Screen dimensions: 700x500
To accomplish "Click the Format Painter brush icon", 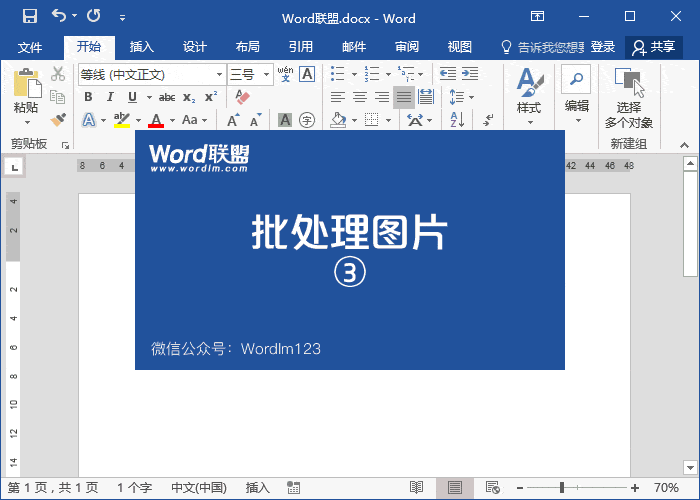I will [x=58, y=119].
